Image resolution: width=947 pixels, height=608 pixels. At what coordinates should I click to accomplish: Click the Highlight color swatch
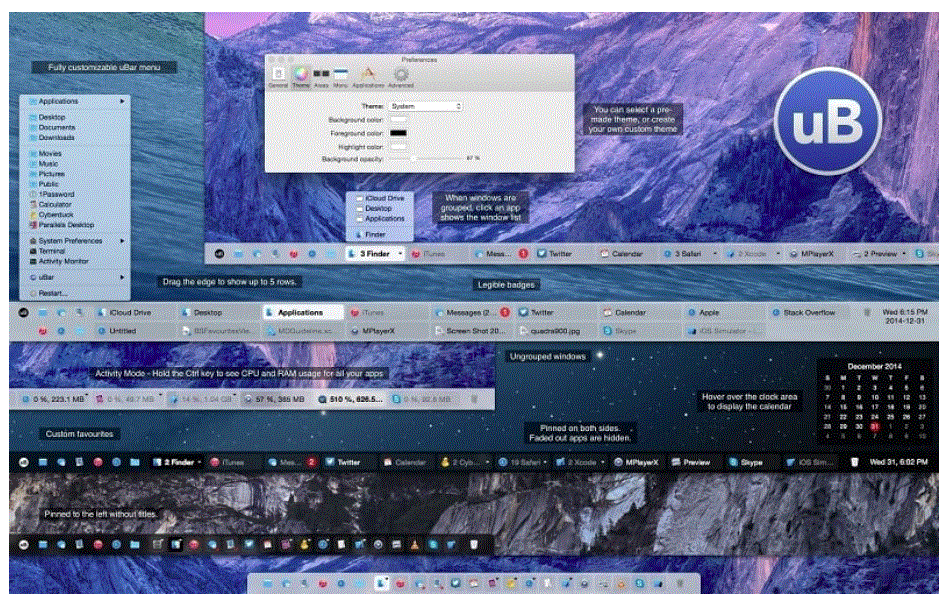click(398, 147)
